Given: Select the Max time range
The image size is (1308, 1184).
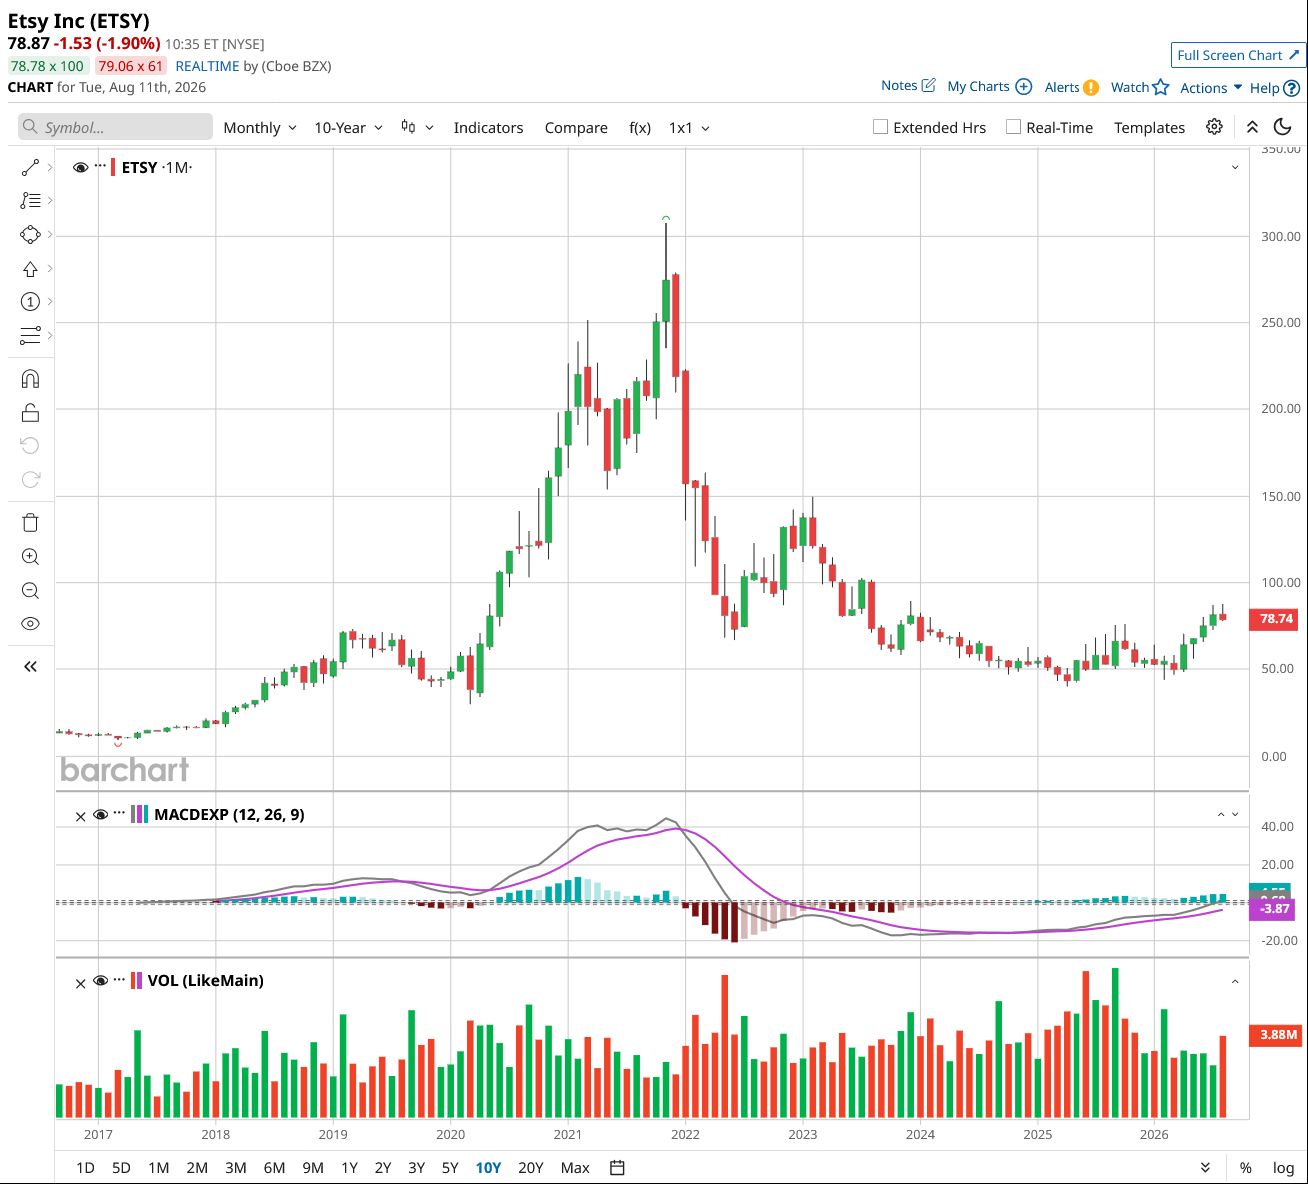Looking at the screenshot, I should tap(575, 1167).
